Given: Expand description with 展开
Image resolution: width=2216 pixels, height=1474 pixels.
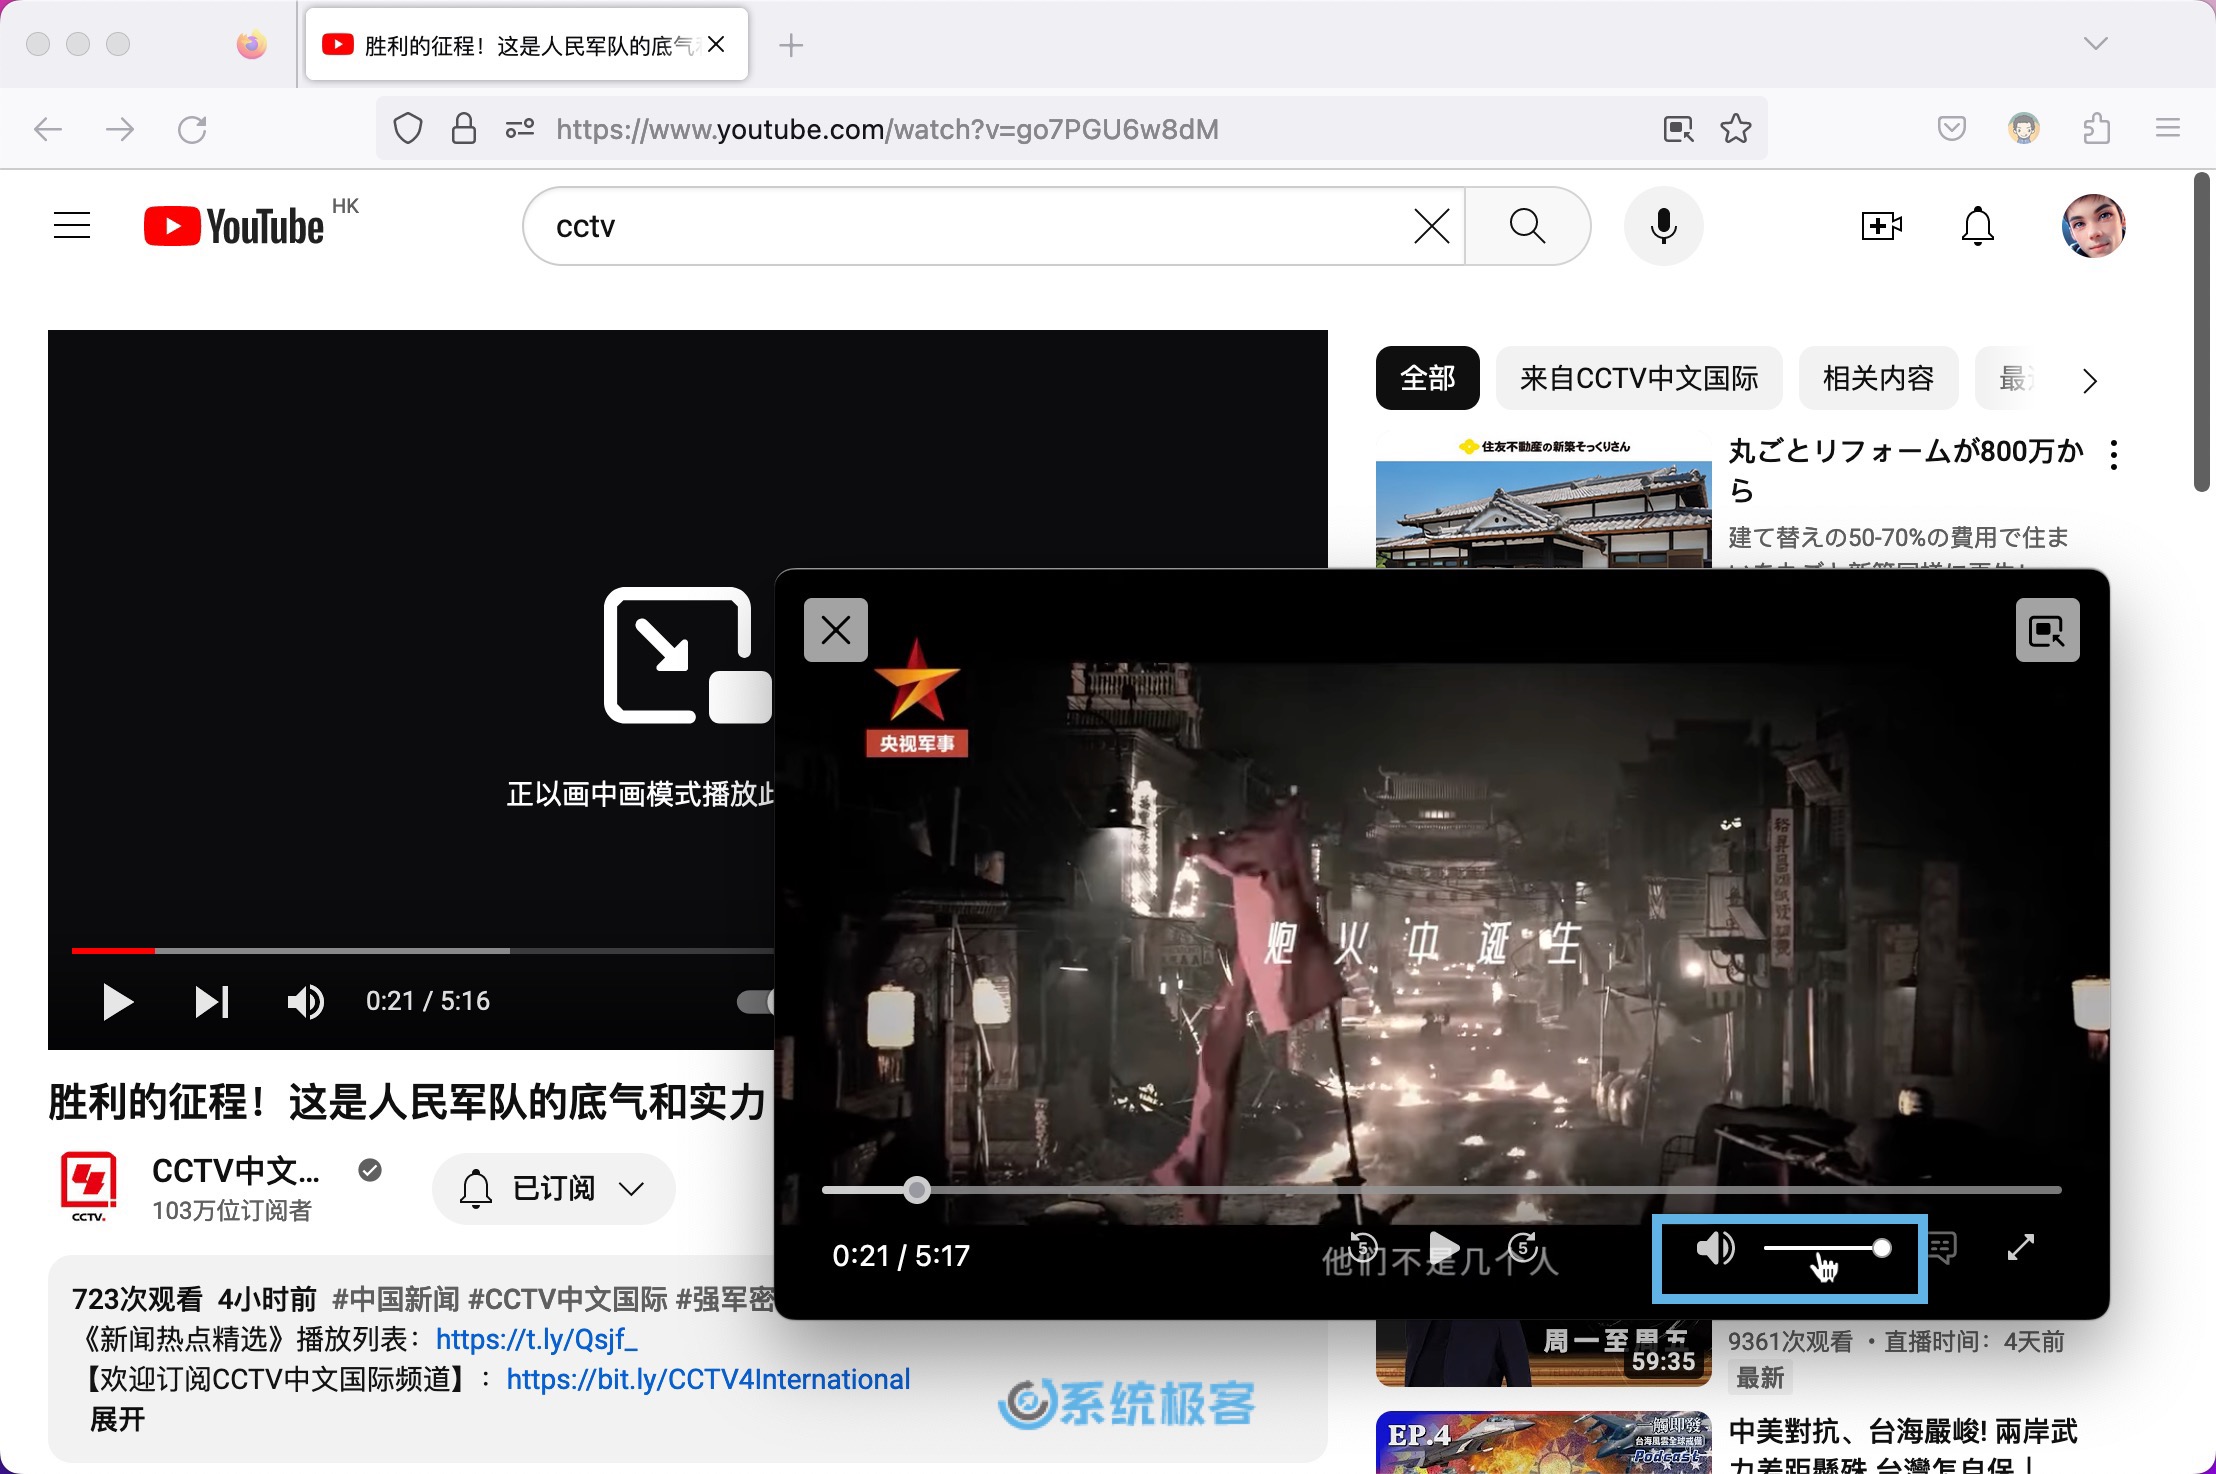Looking at the screenshot, I should 117,1420.
